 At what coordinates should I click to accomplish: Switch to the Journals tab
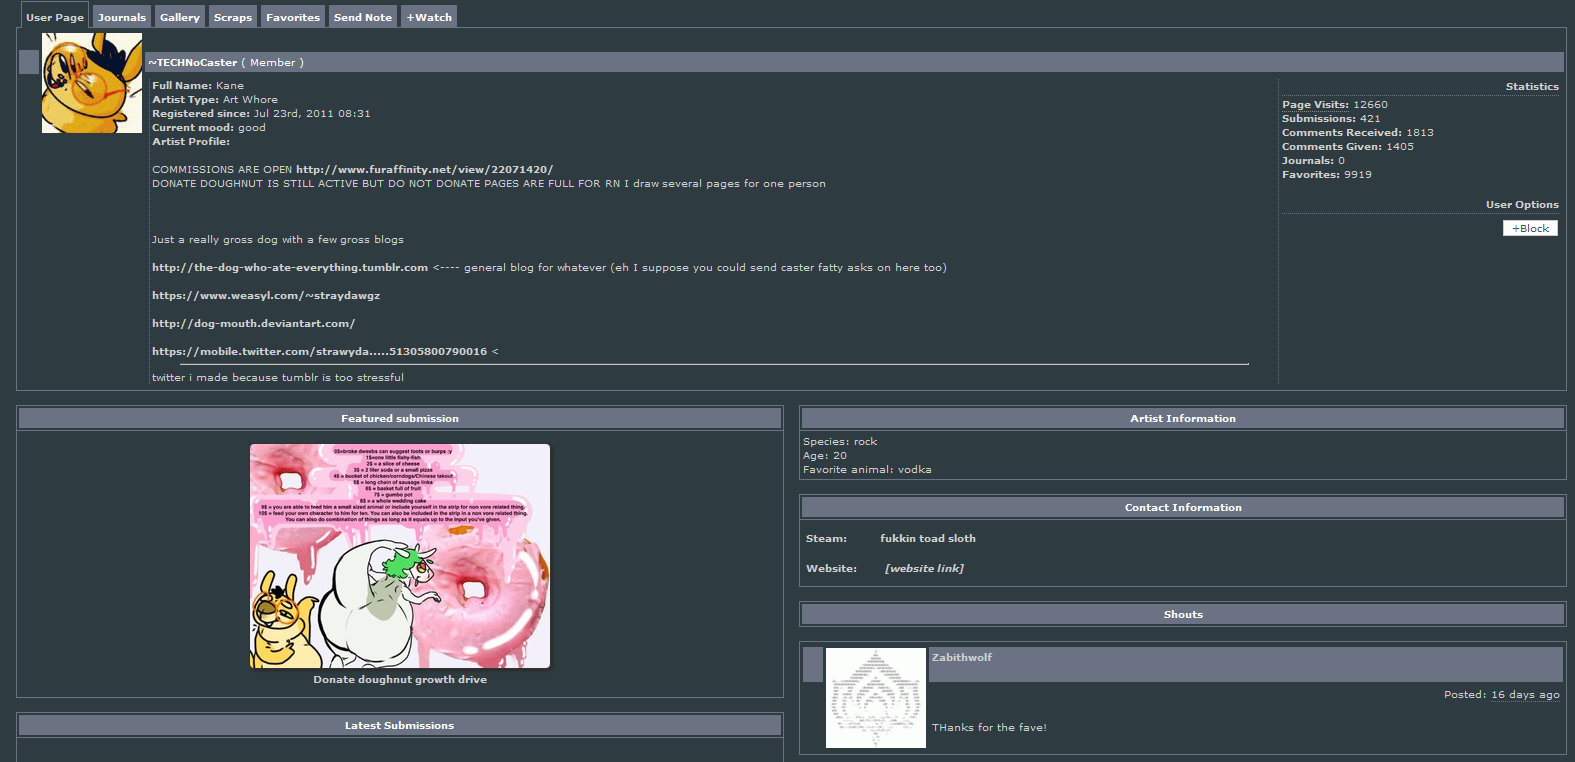coord(122,17)
